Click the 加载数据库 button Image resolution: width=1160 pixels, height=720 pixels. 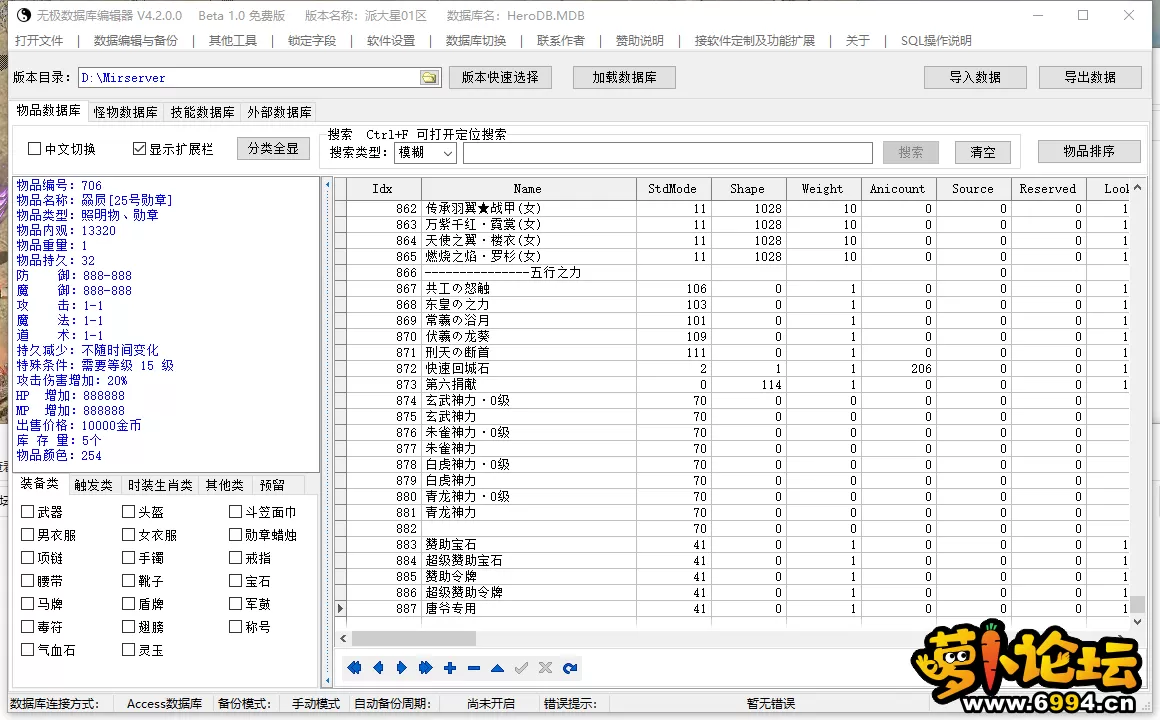tap(624, 78)
